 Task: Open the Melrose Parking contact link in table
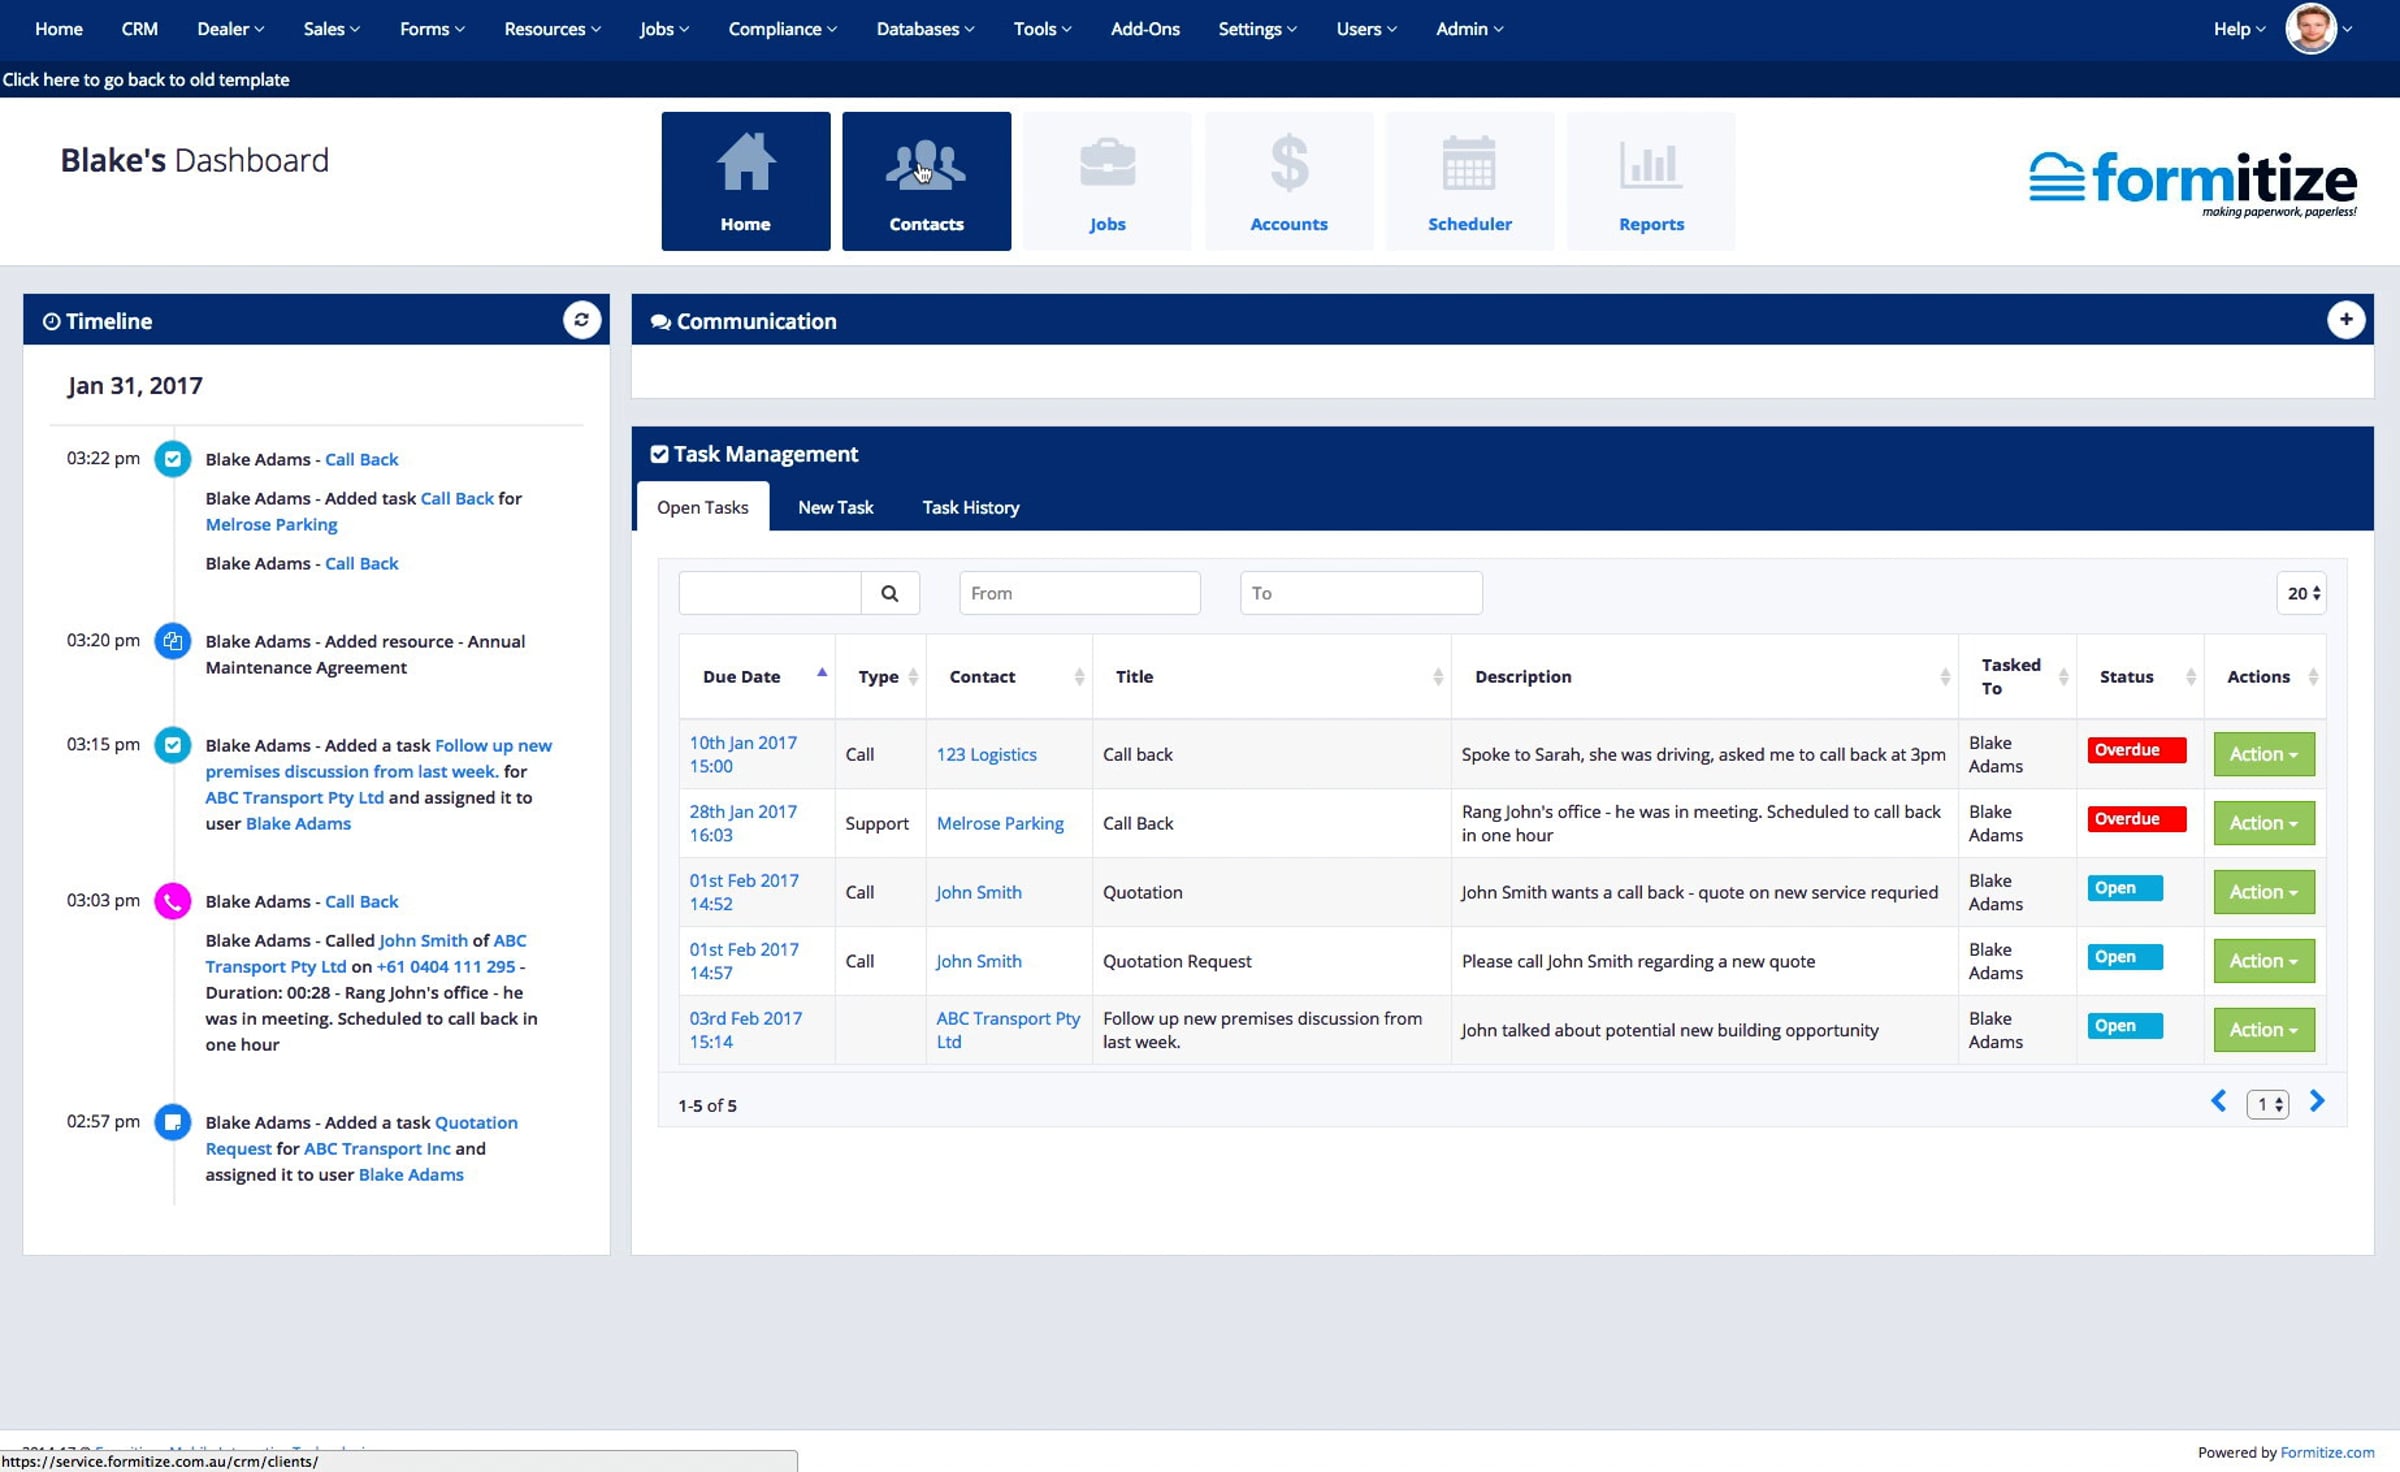tap(999, 823)
